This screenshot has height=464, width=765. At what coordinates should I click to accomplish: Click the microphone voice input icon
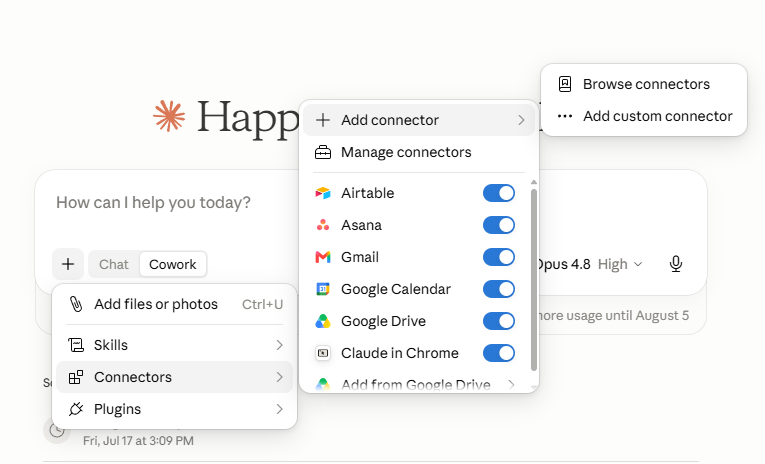pyautogui.click(x=676, y=264)
